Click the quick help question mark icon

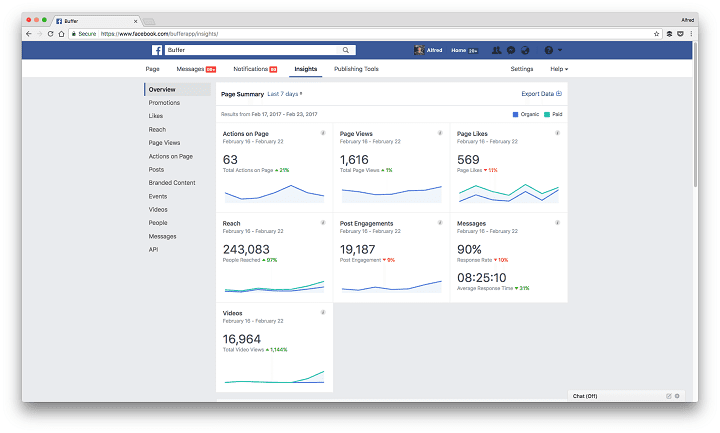tap(548, 50)
